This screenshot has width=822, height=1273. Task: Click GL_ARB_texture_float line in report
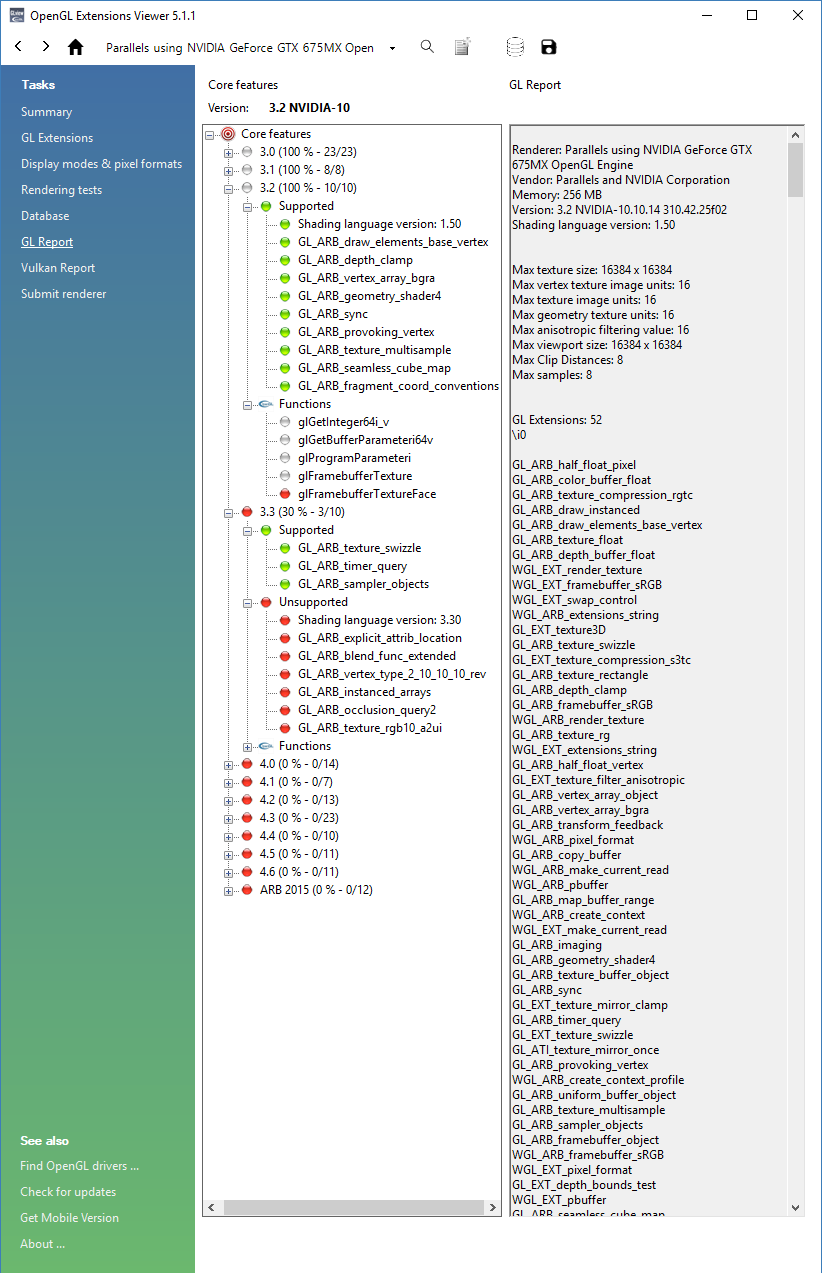567,540
